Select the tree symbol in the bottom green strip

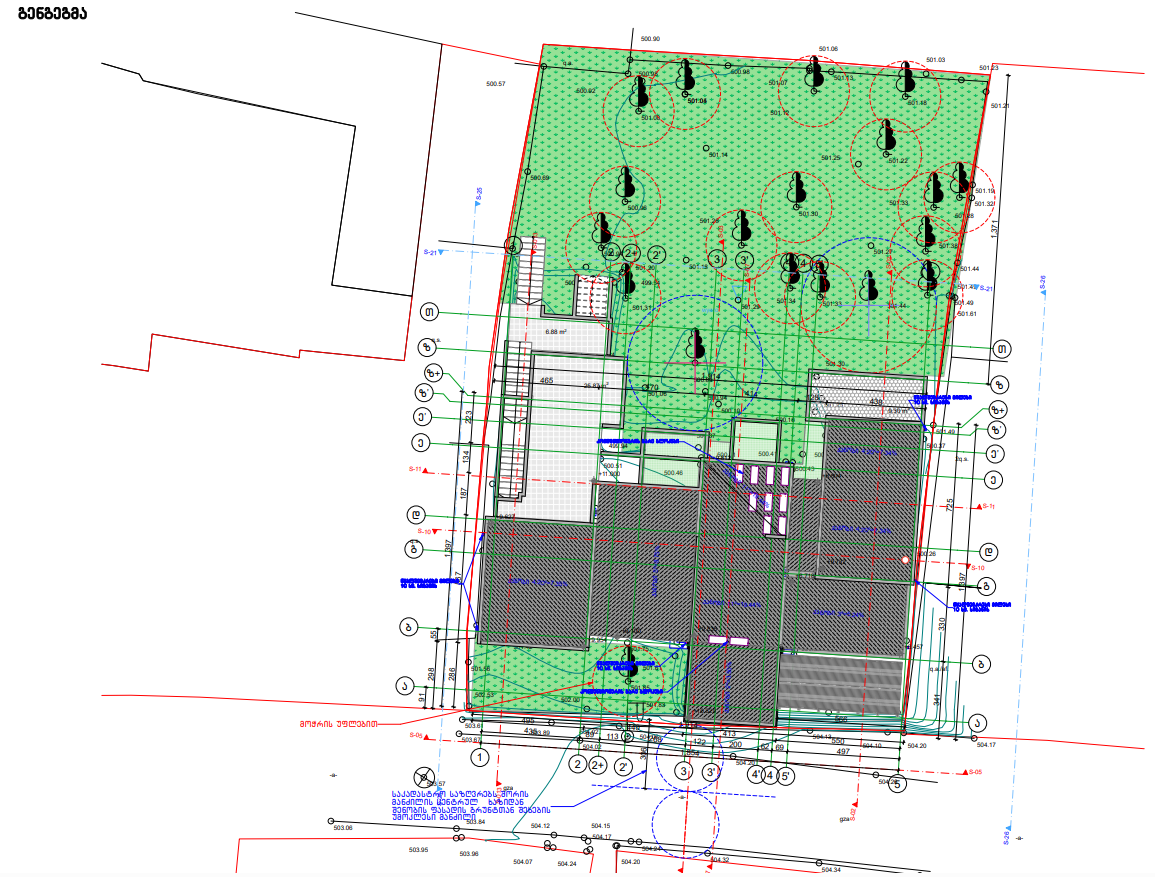(629, 658)
